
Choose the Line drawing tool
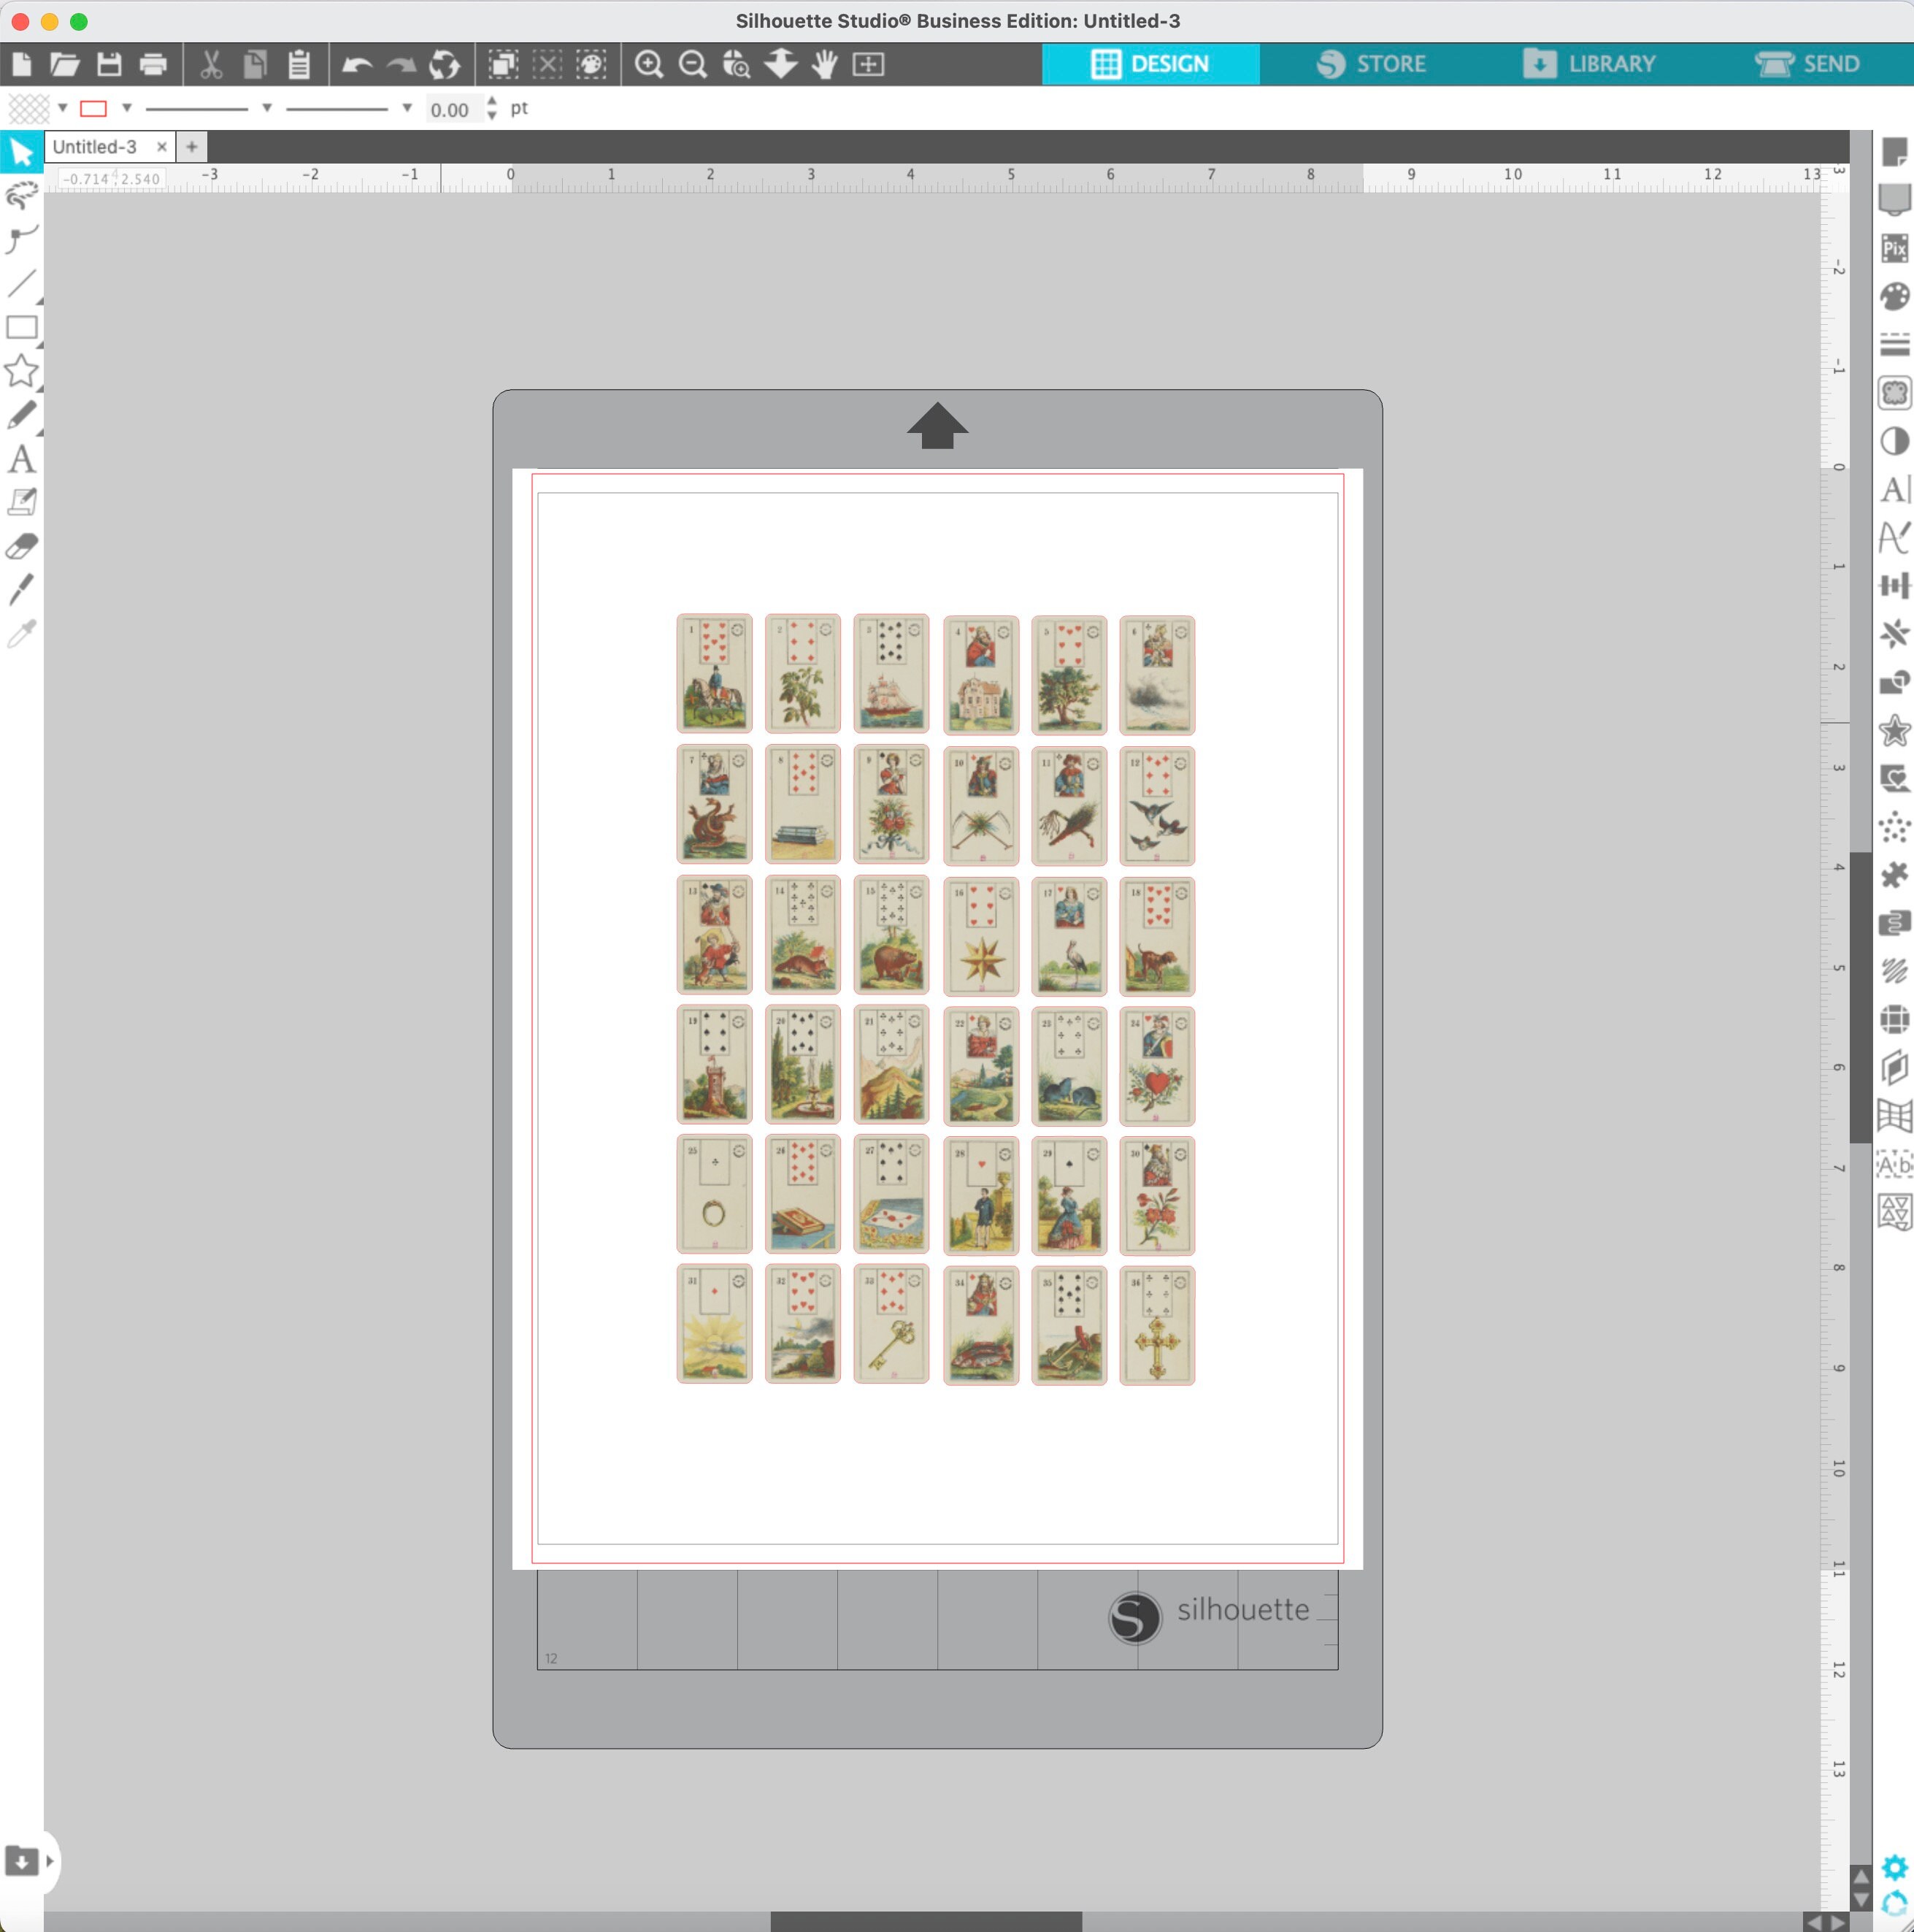coord(21,284)
